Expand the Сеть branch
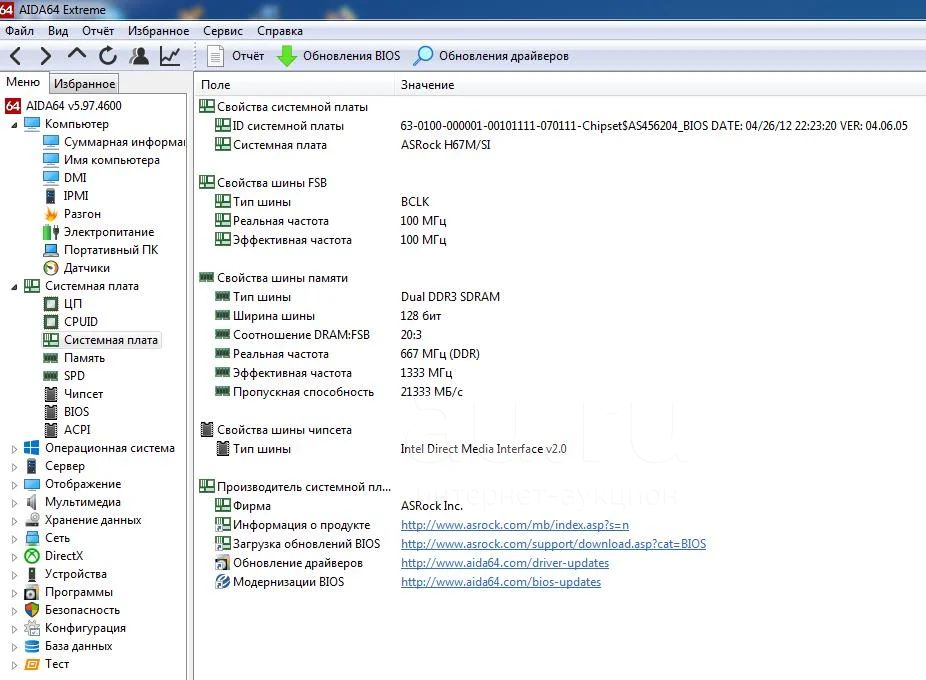The image size is (926, 680). [14, 539]
